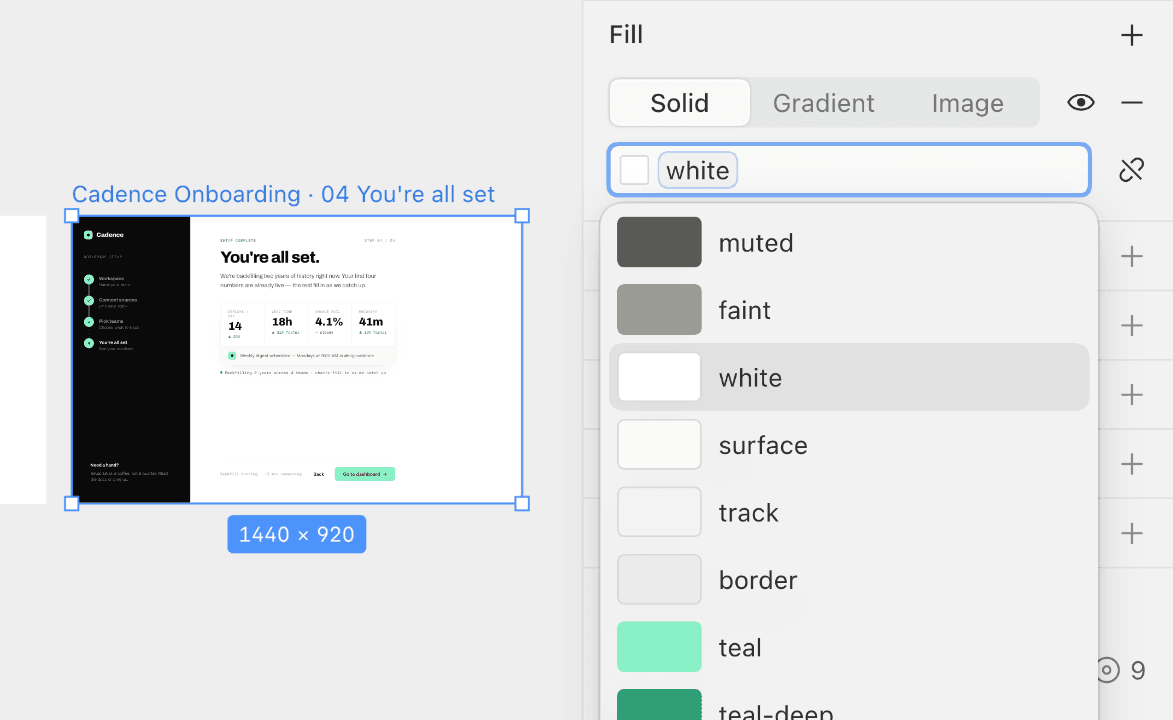Click the white color variable input field
The image size is (1173, 720).
point(848,170)
